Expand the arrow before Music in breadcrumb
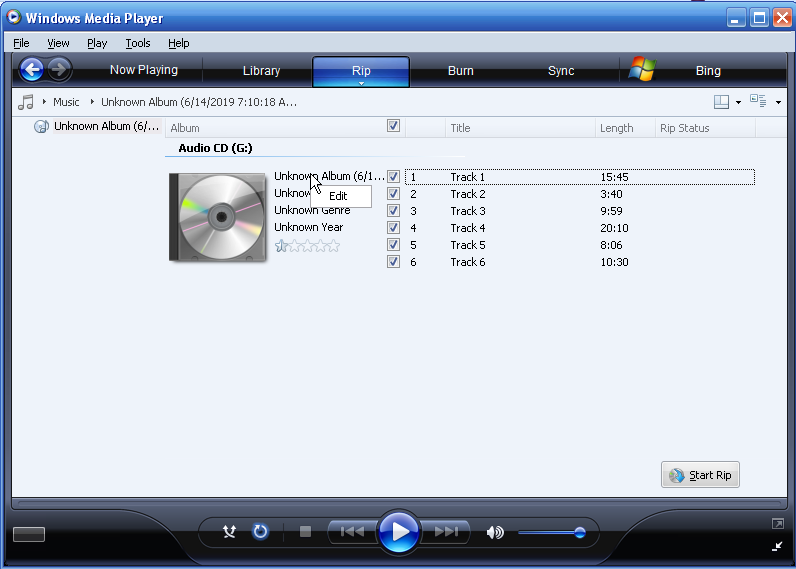Screen dimensions: 796x569 pos(44,102)
